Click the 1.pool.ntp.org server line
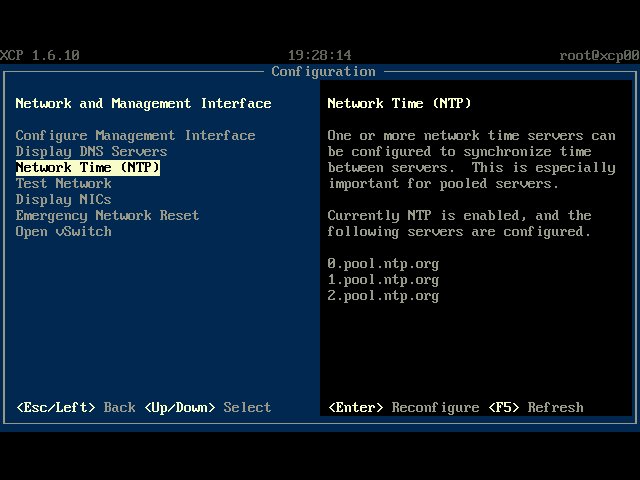Viewport: 640px width, 480px height. 383,280
